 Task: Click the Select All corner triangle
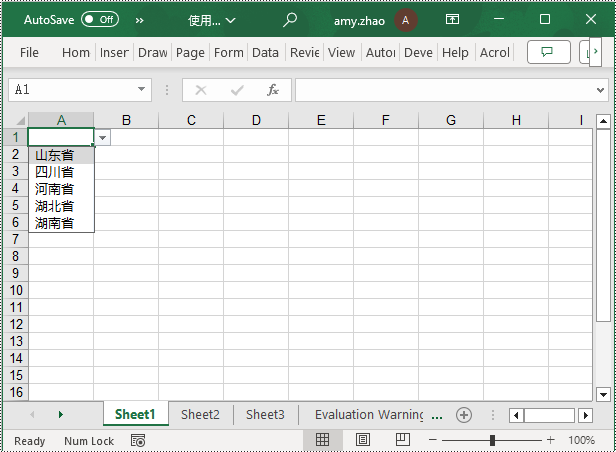pos(20,120)
